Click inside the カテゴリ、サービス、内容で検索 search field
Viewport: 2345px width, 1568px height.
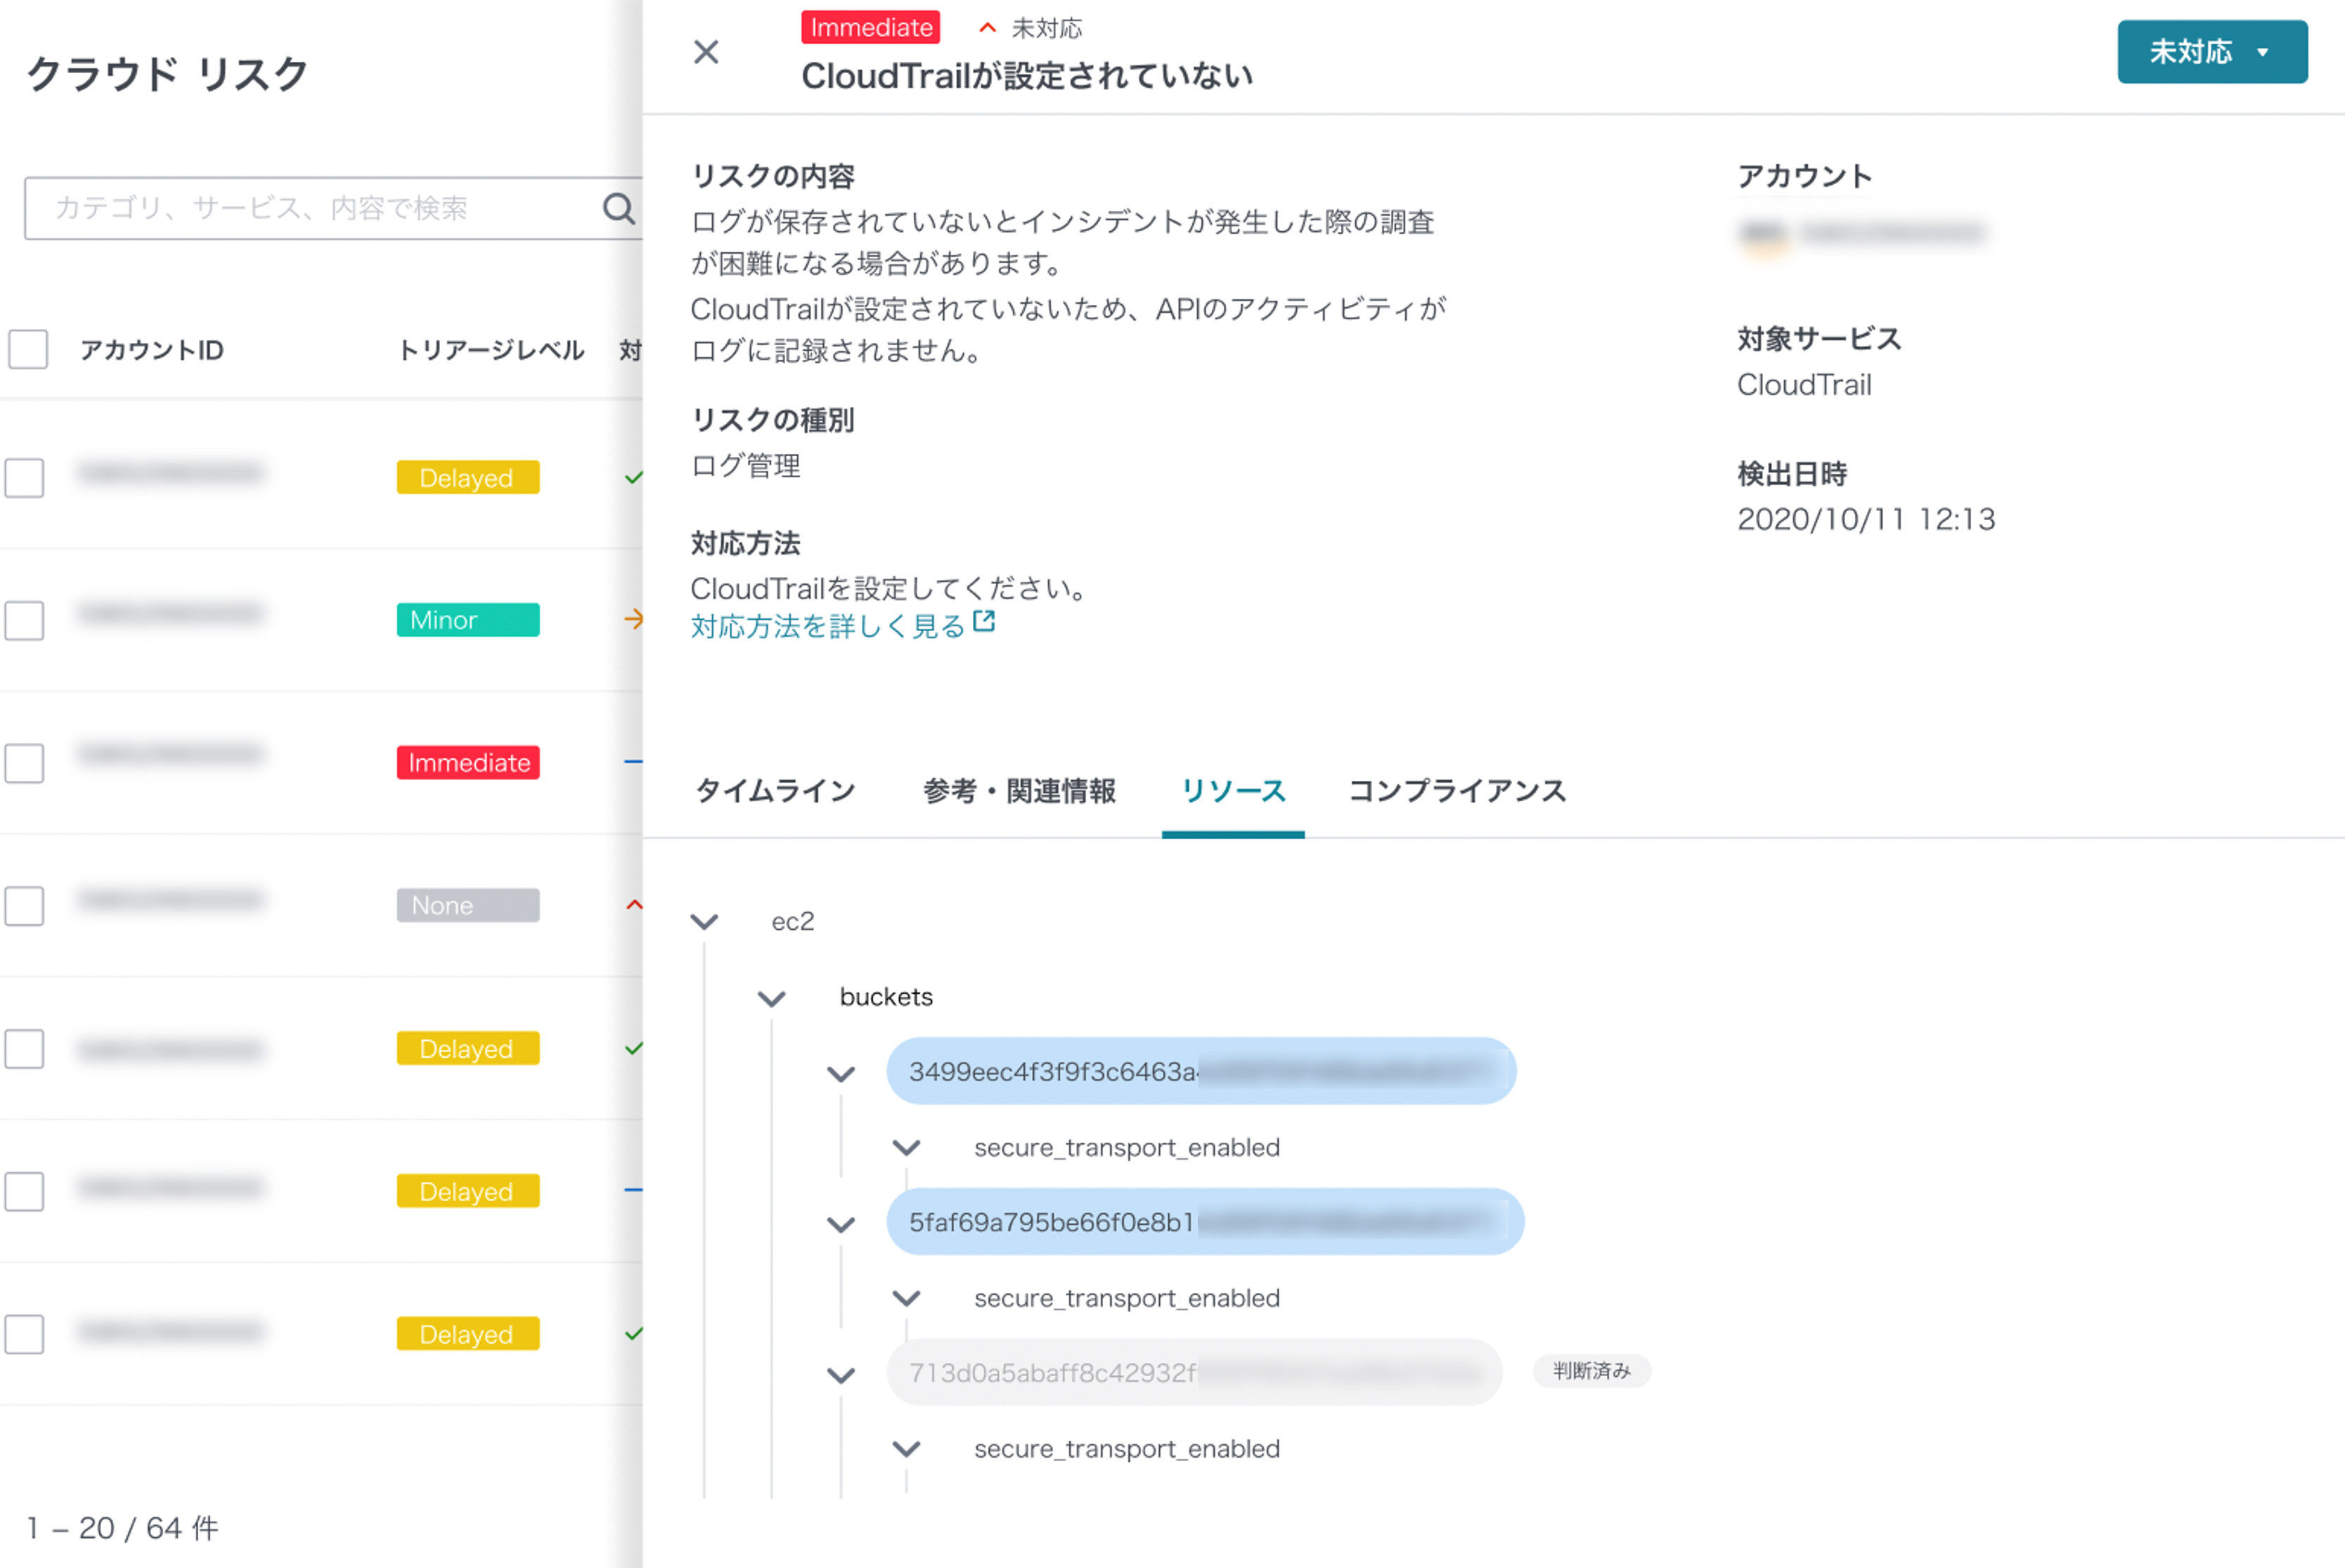[x=300, y=209]
